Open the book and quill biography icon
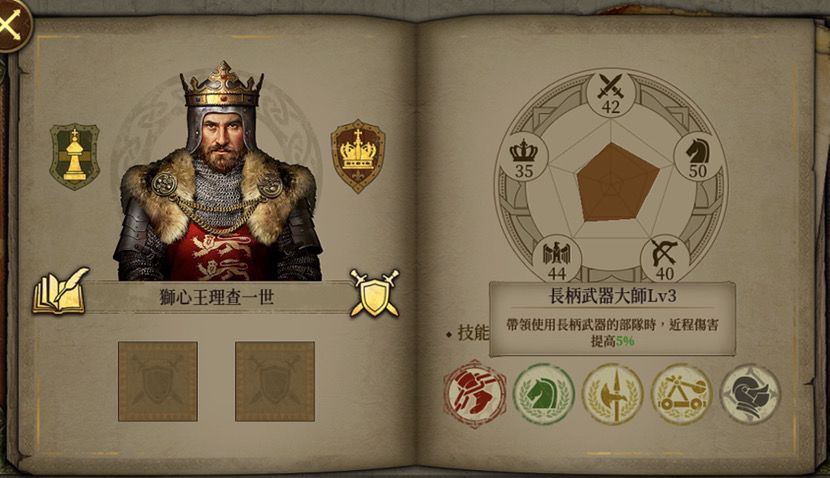 coord(60,292)
